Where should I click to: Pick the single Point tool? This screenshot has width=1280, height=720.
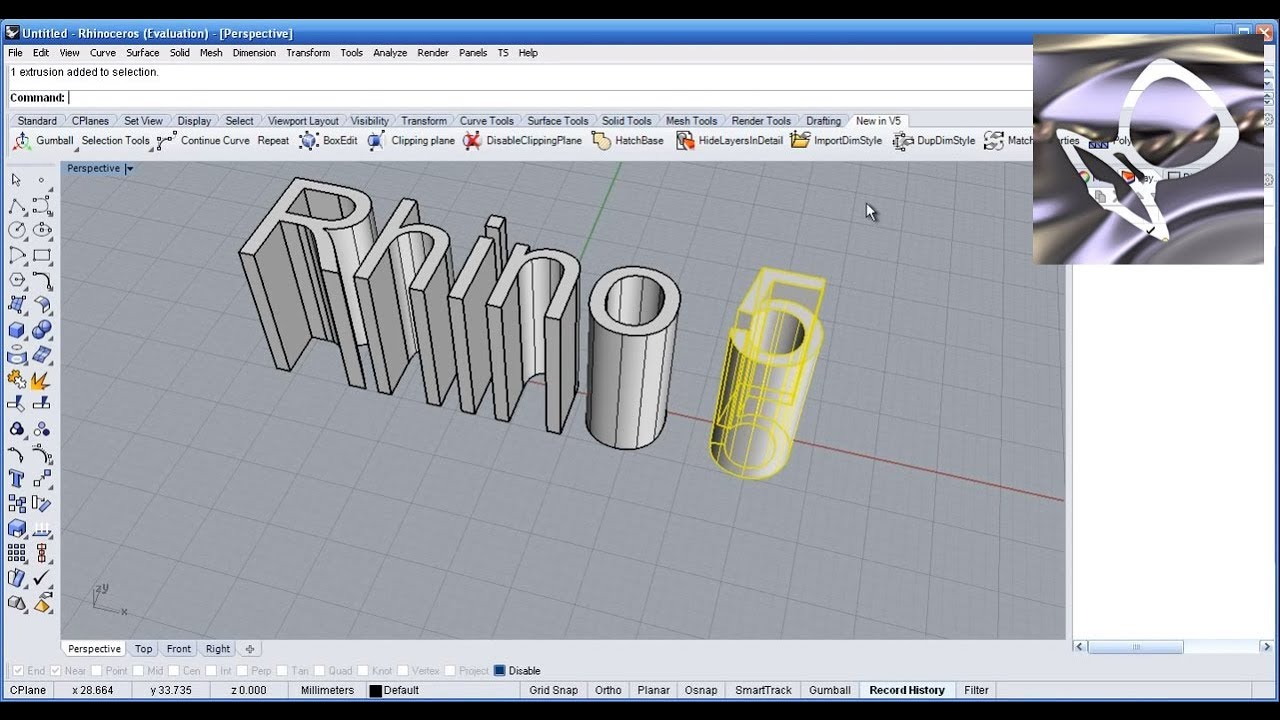(41, 180)
